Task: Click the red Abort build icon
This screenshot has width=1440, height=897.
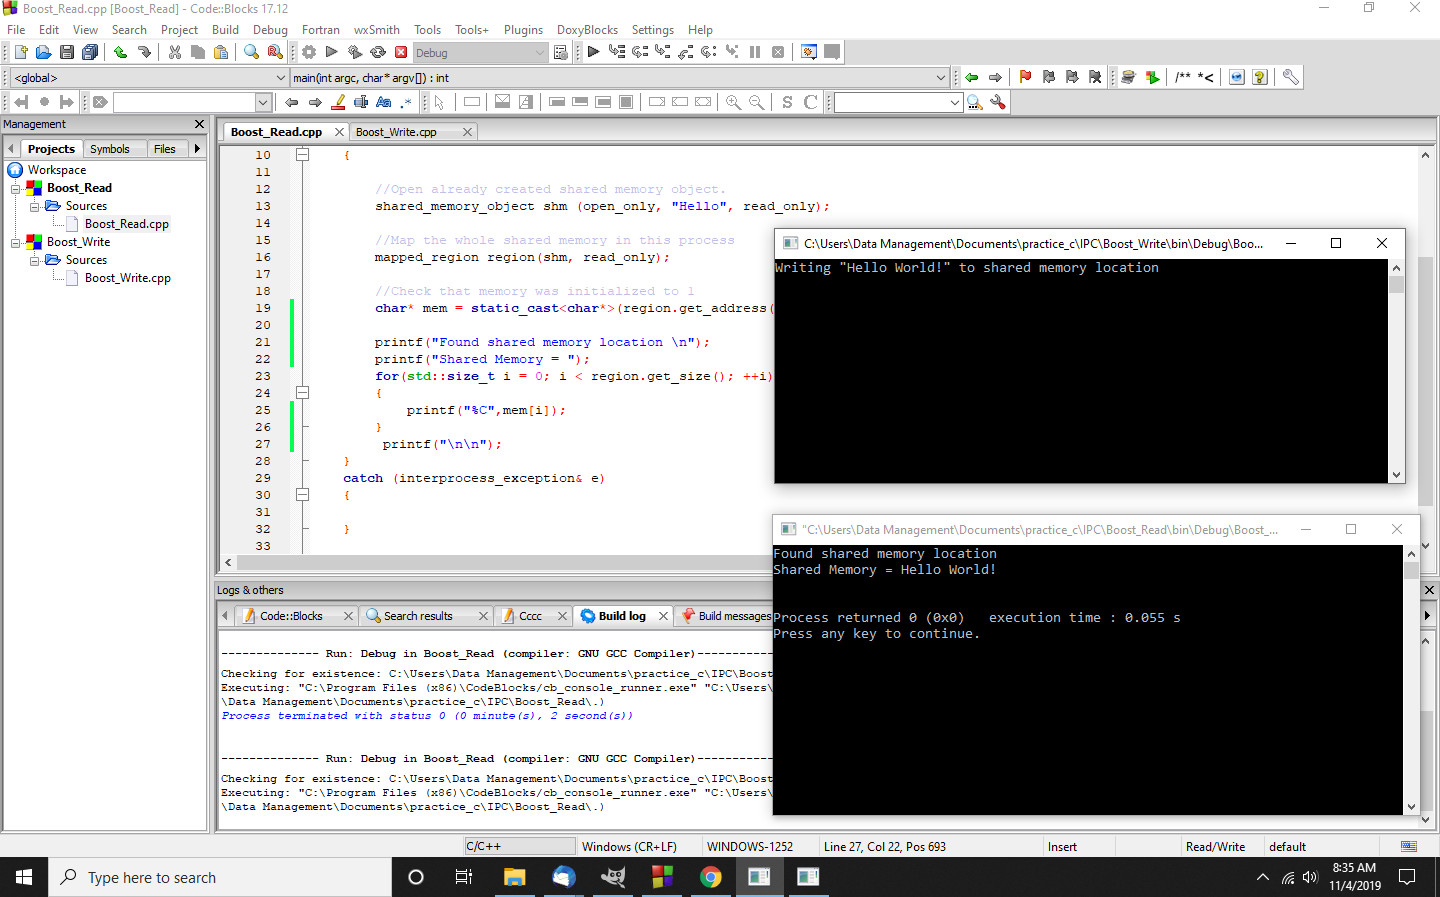Action: (401, 52)
